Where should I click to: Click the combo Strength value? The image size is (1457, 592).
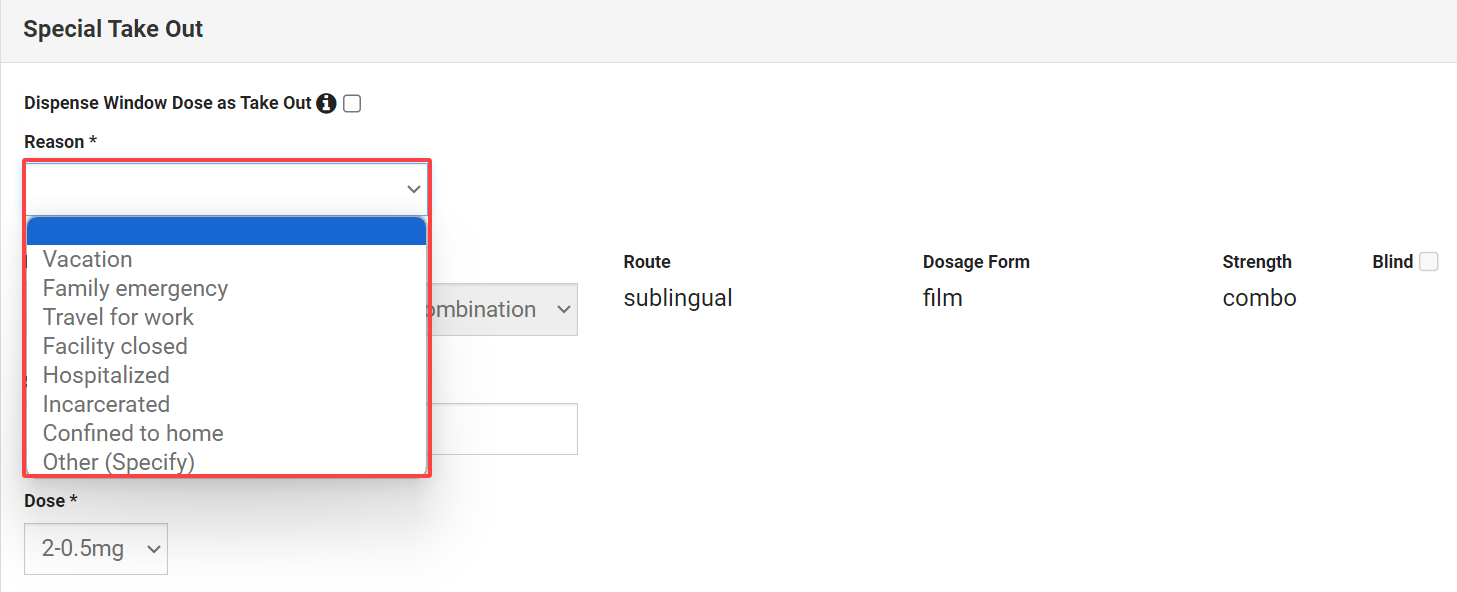pyautogui.click(x=1259, y=298)
